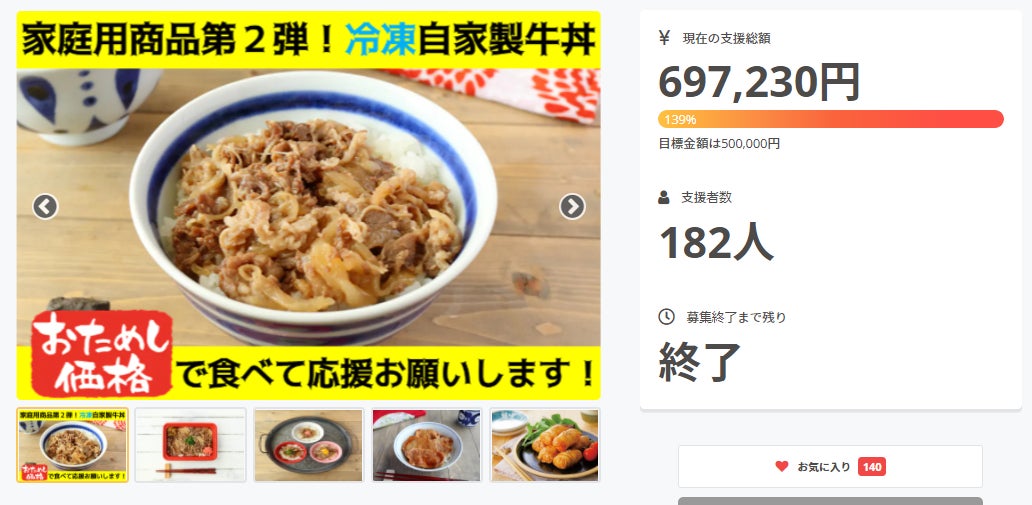Go to previous slide with left arrow
Viewport: 1032px width, 505px height.
[x=45, y=207]
